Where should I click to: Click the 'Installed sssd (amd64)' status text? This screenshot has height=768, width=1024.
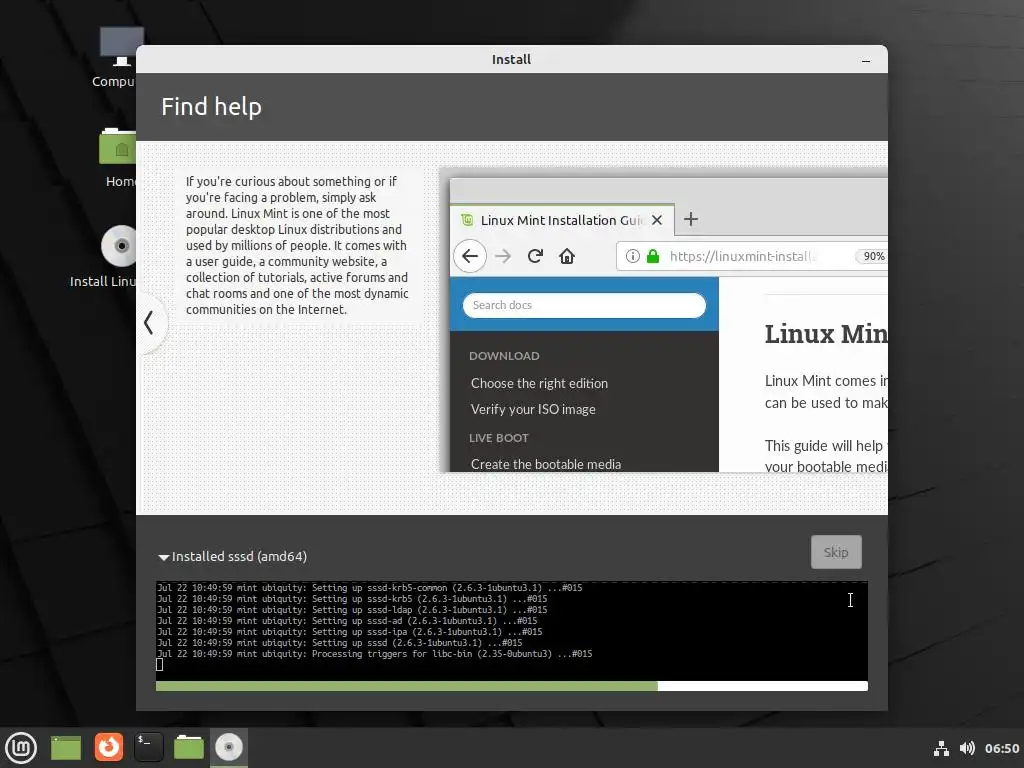[x=239, y=556]
